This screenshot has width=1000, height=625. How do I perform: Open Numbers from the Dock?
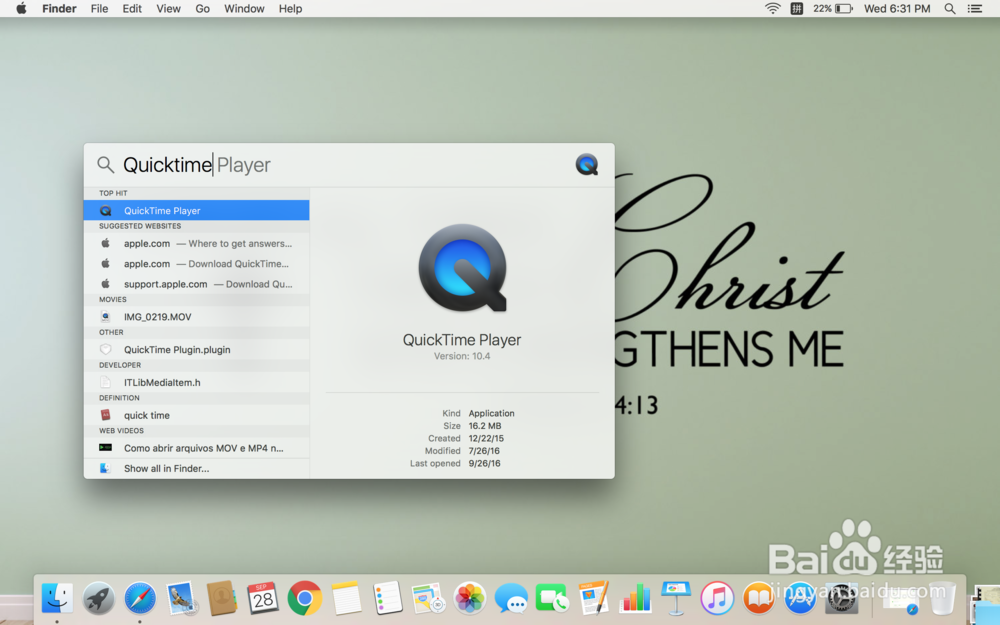point(635,598)
